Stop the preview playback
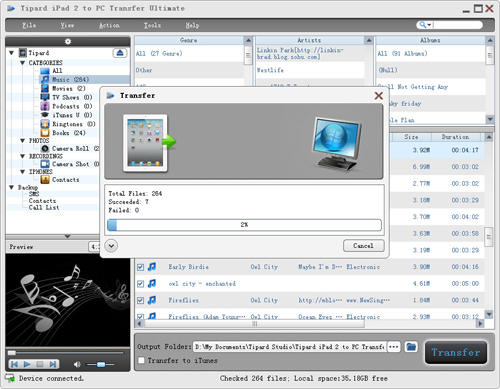 [x=40, y=364]
